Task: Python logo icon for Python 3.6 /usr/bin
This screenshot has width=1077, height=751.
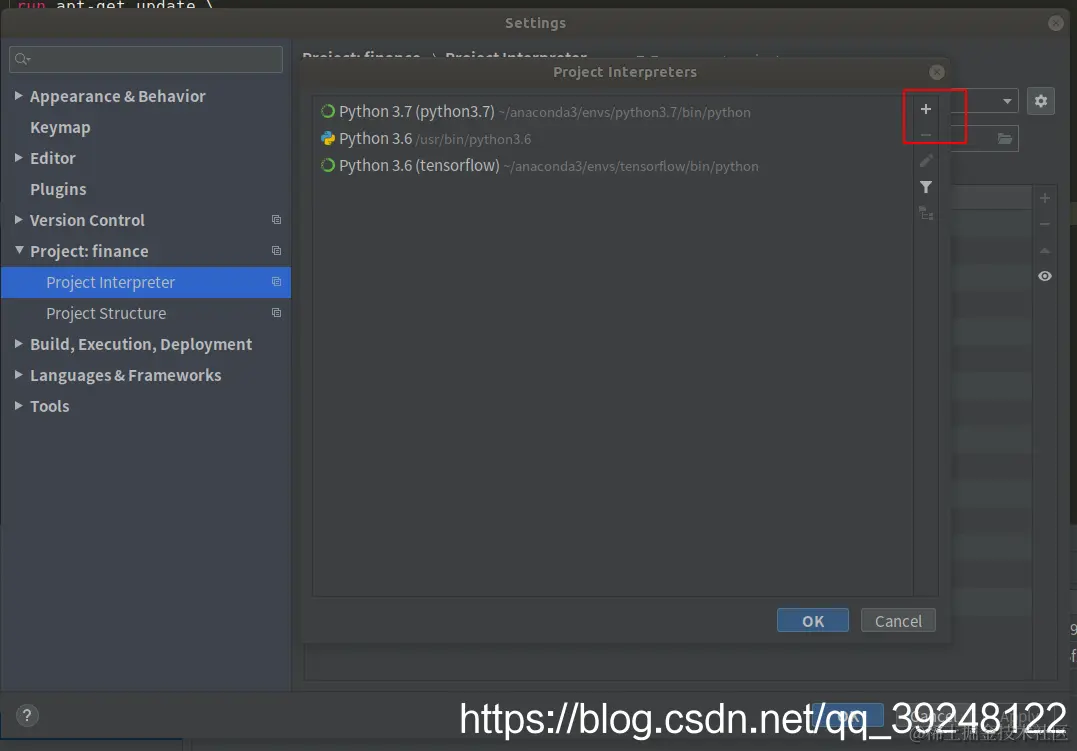Action: coord(328,138)
